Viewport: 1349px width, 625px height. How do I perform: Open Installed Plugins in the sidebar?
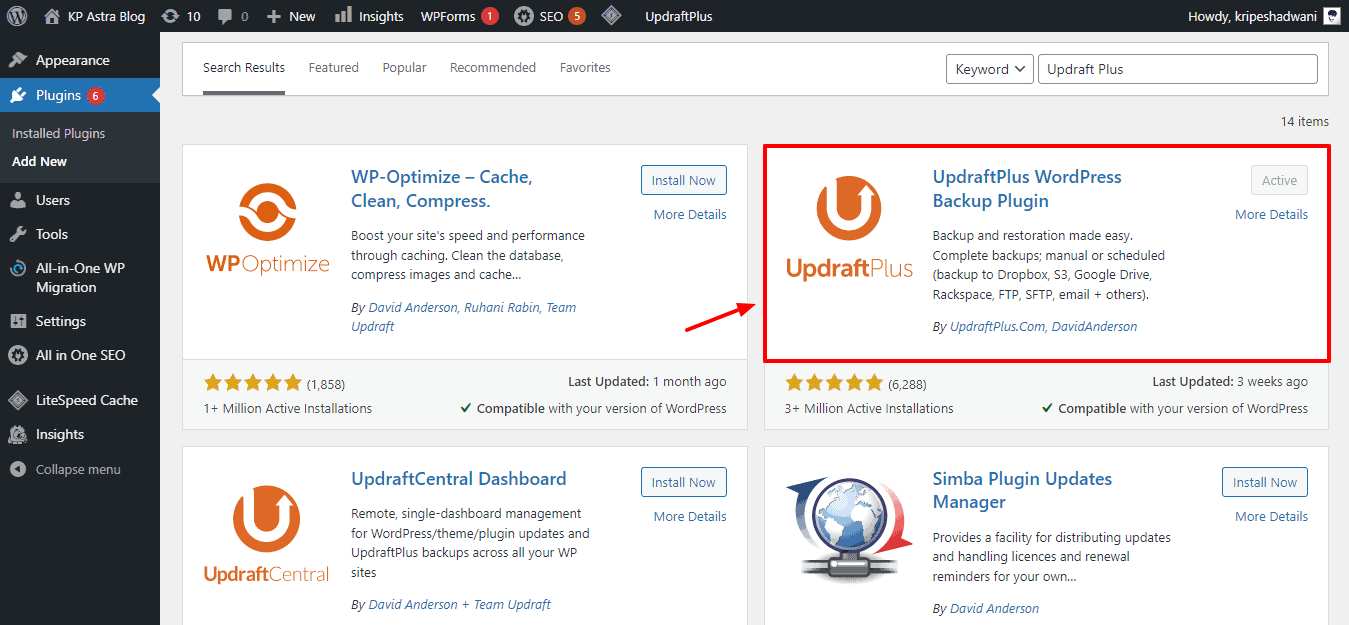click(x=58, y=133)
